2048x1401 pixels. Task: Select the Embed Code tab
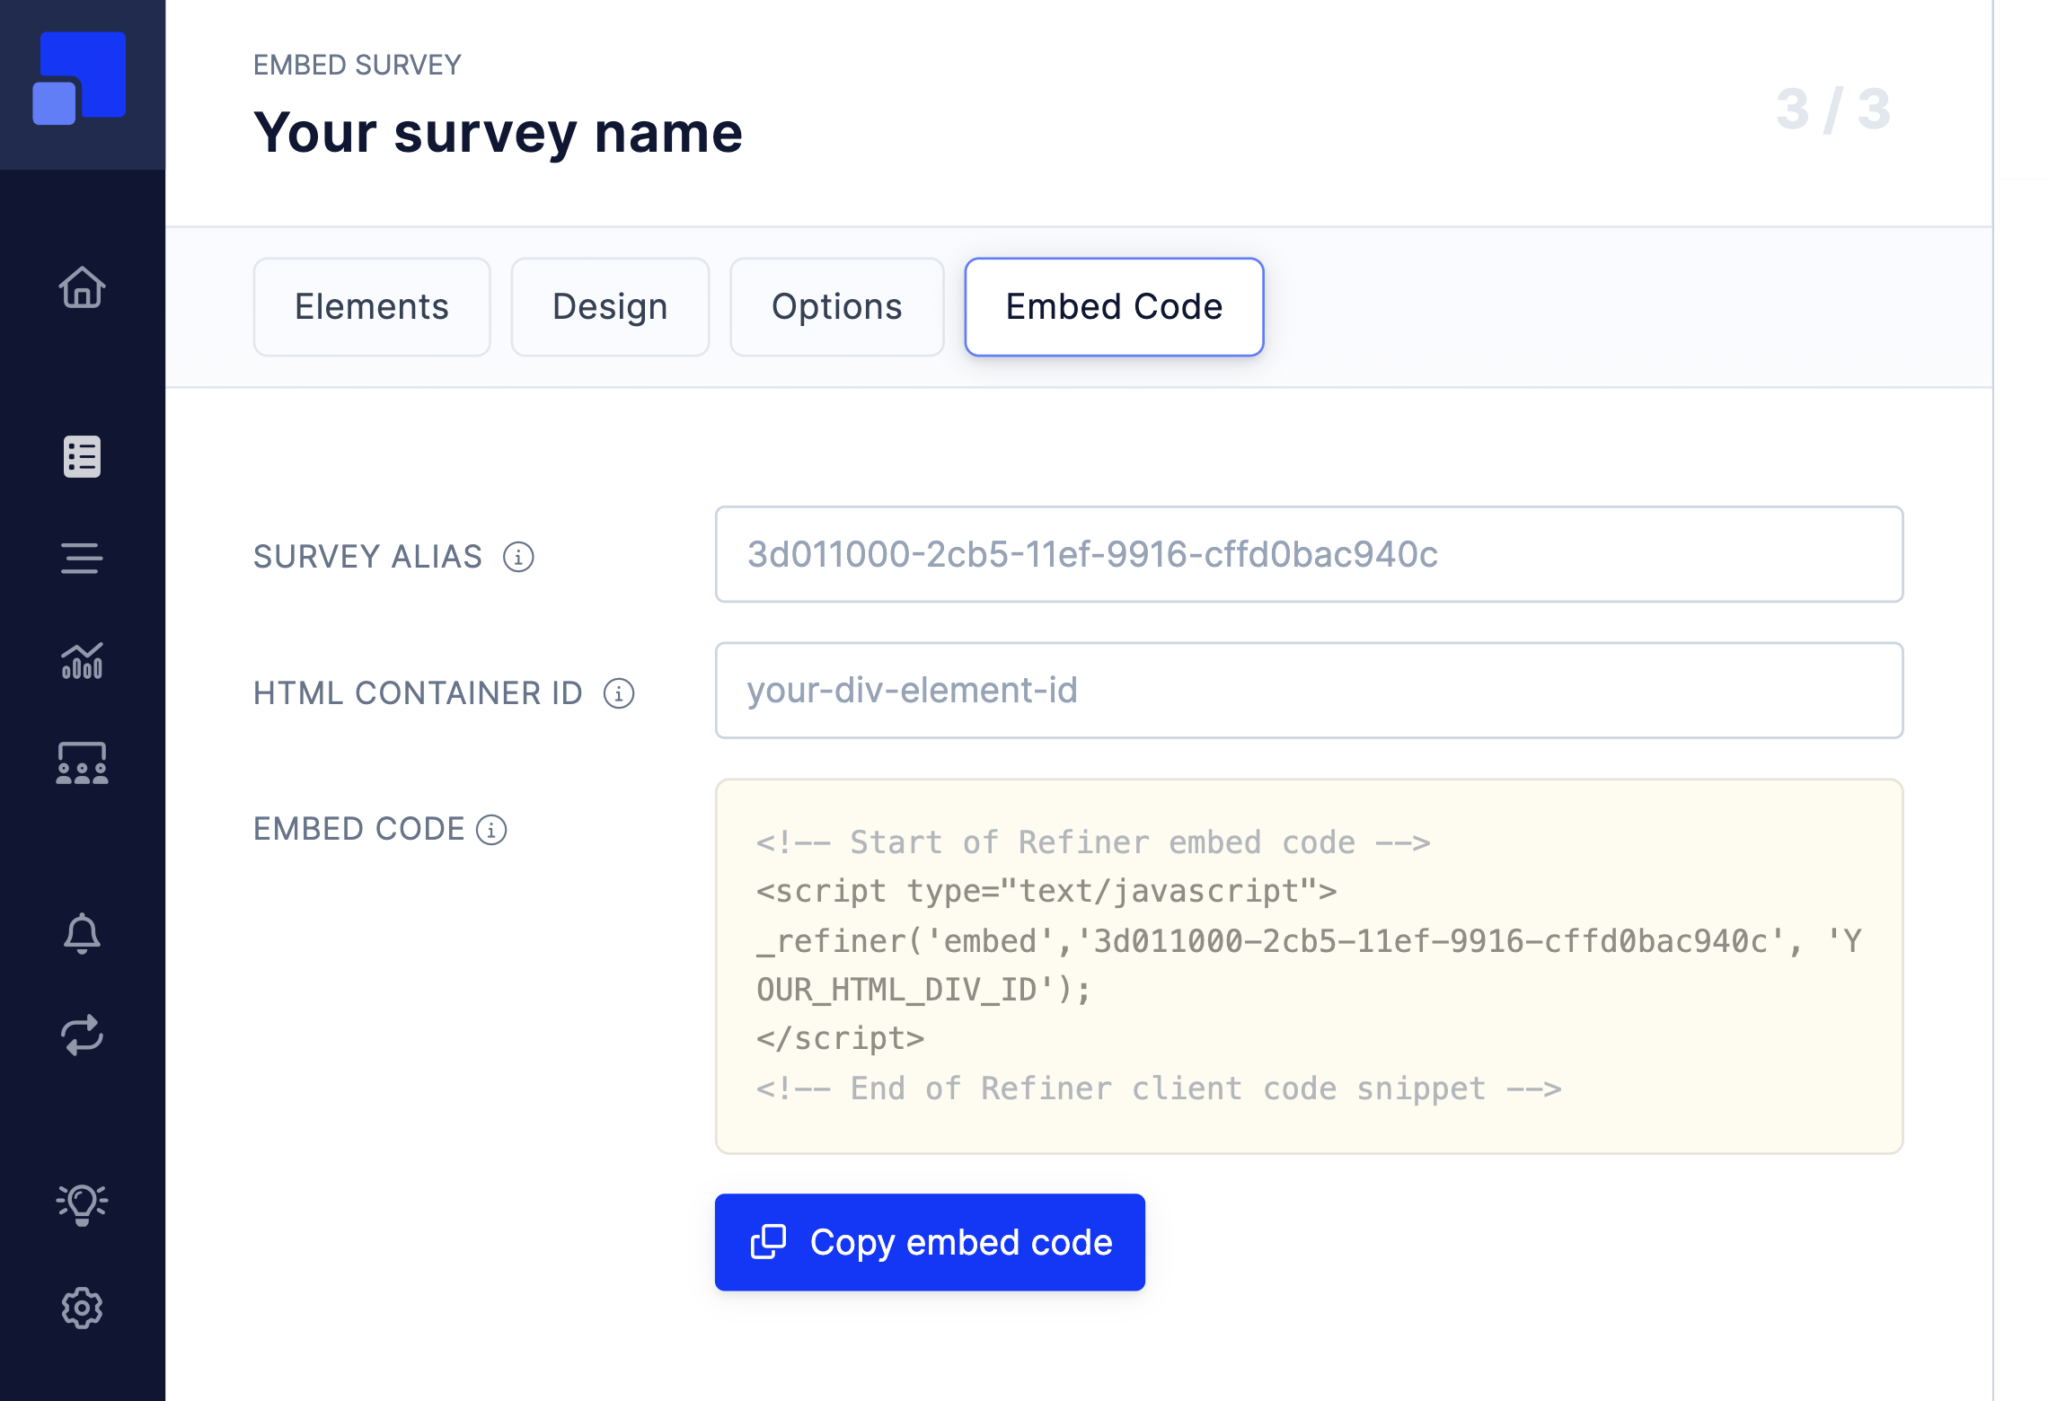tap(1114, 307)
